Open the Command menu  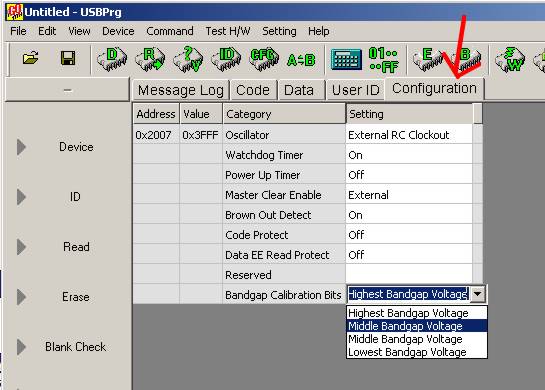[170, 31]
